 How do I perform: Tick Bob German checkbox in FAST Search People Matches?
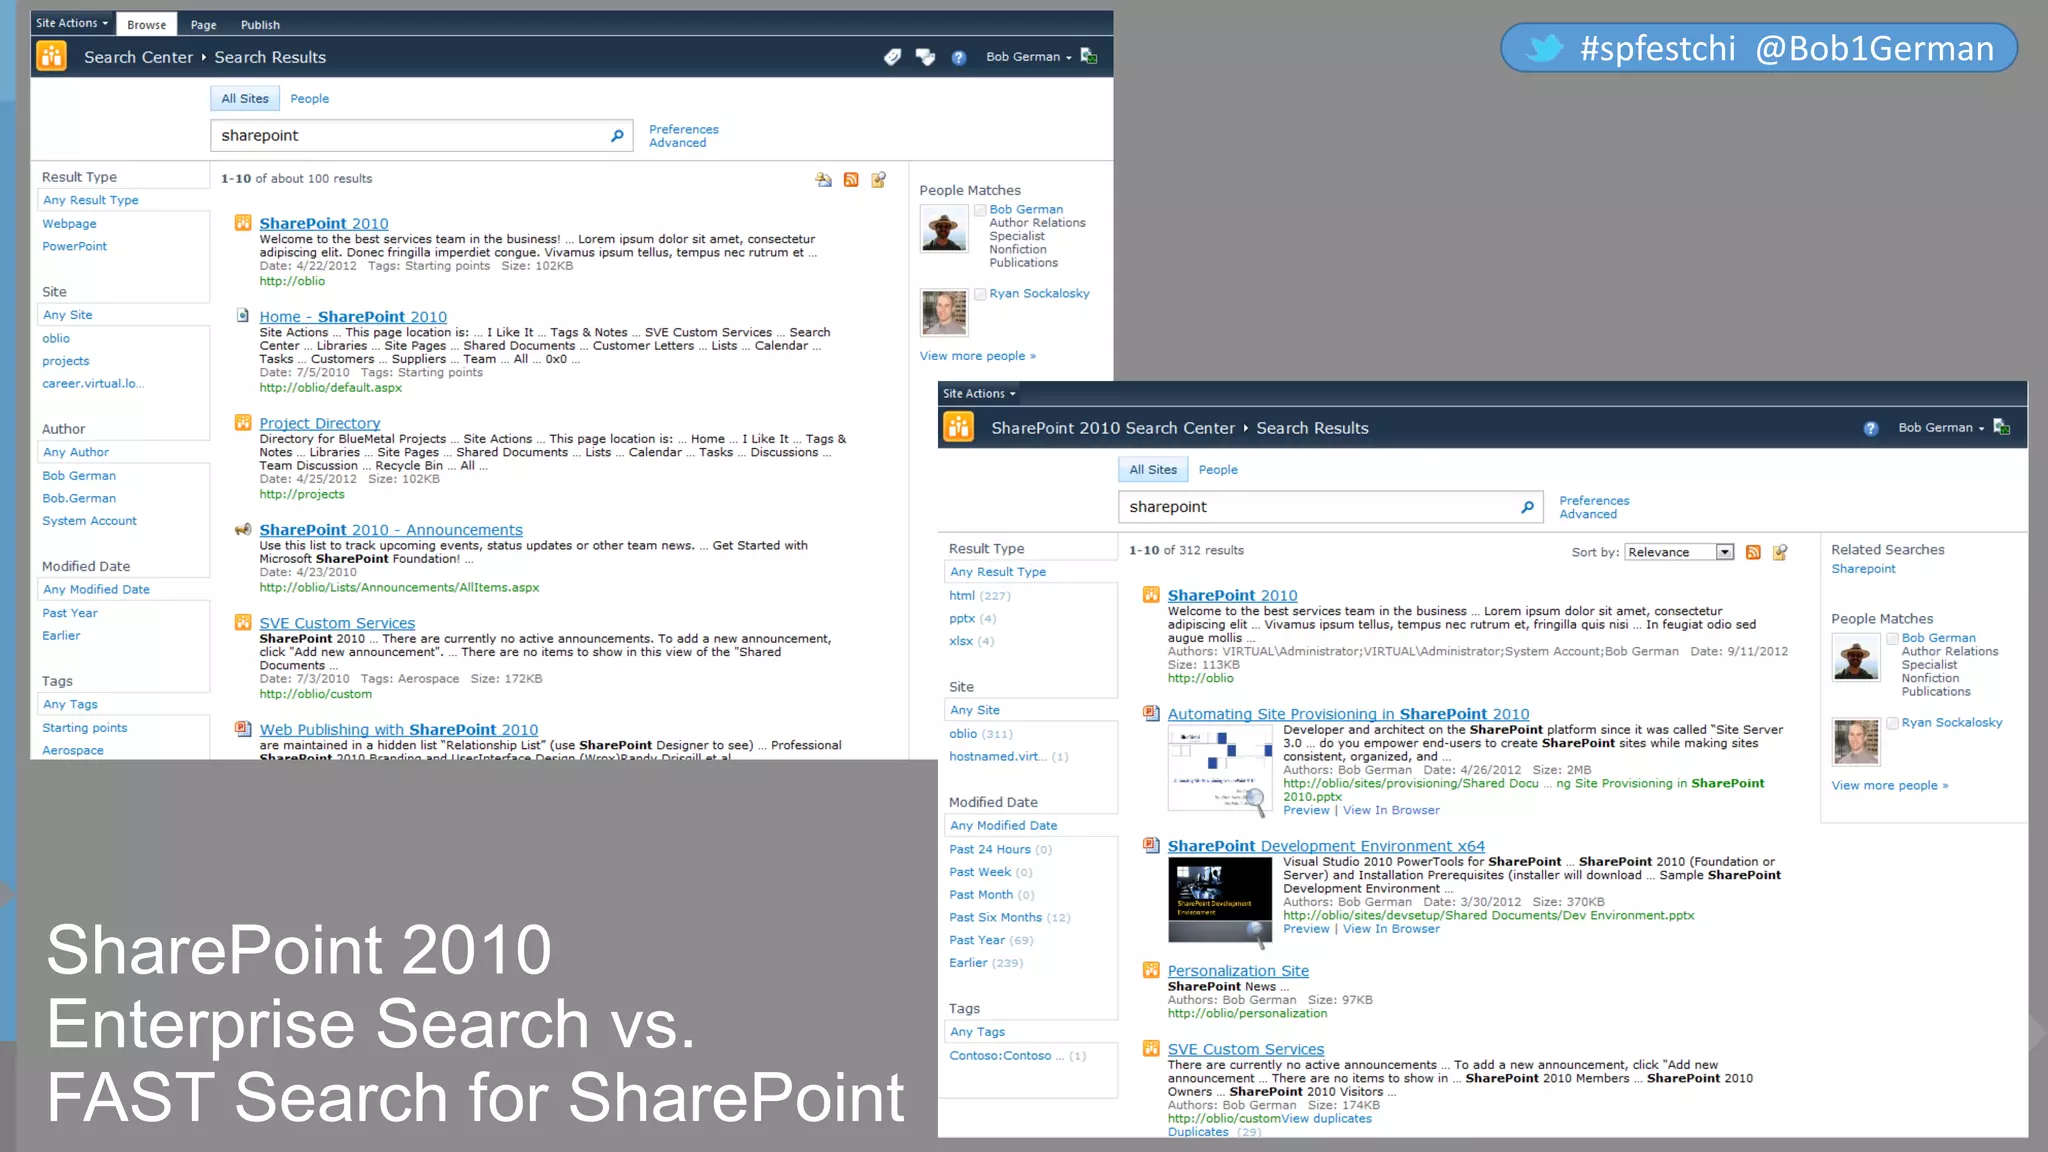[x=1893, y=638]
